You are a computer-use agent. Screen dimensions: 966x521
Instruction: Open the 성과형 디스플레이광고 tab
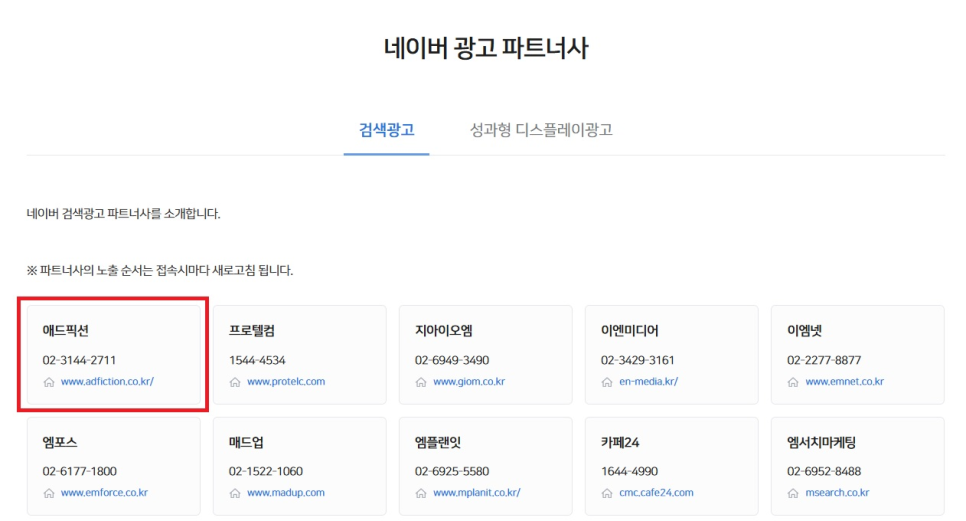541,129
